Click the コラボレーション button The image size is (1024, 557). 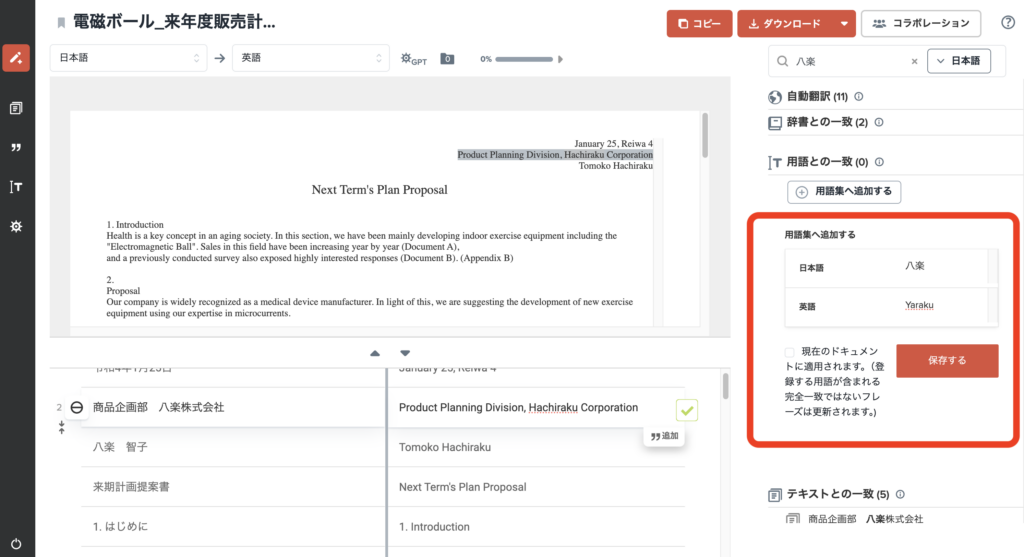tap(921, 23)
